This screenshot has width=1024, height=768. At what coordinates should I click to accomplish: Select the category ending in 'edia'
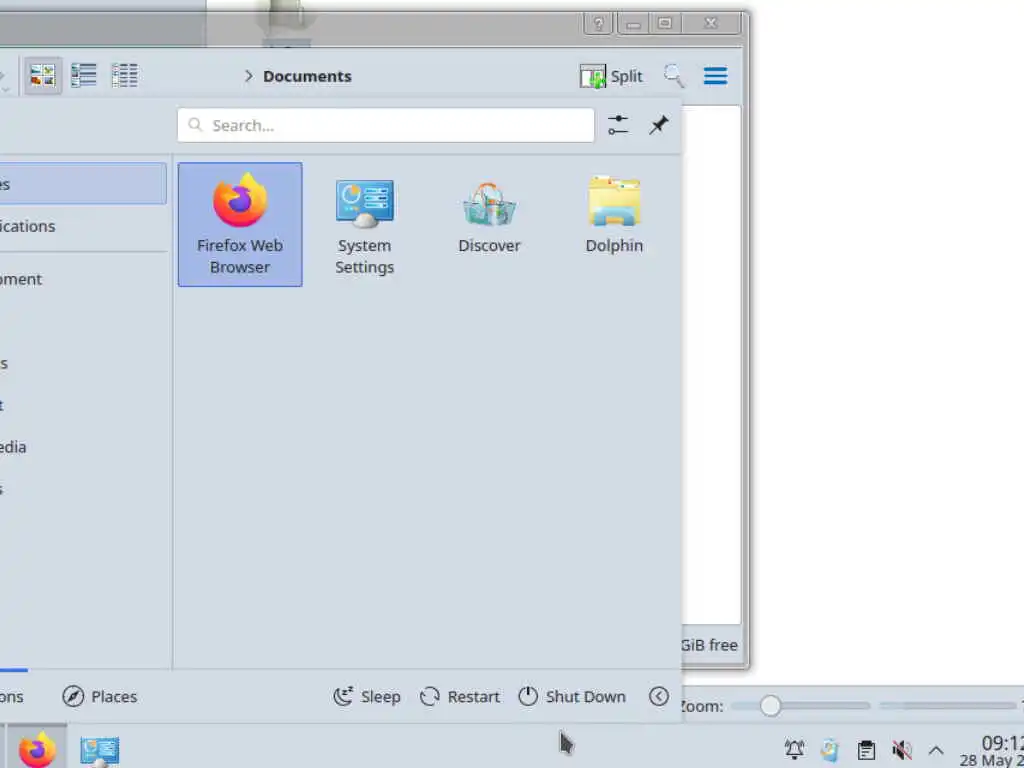click(82, 447)
